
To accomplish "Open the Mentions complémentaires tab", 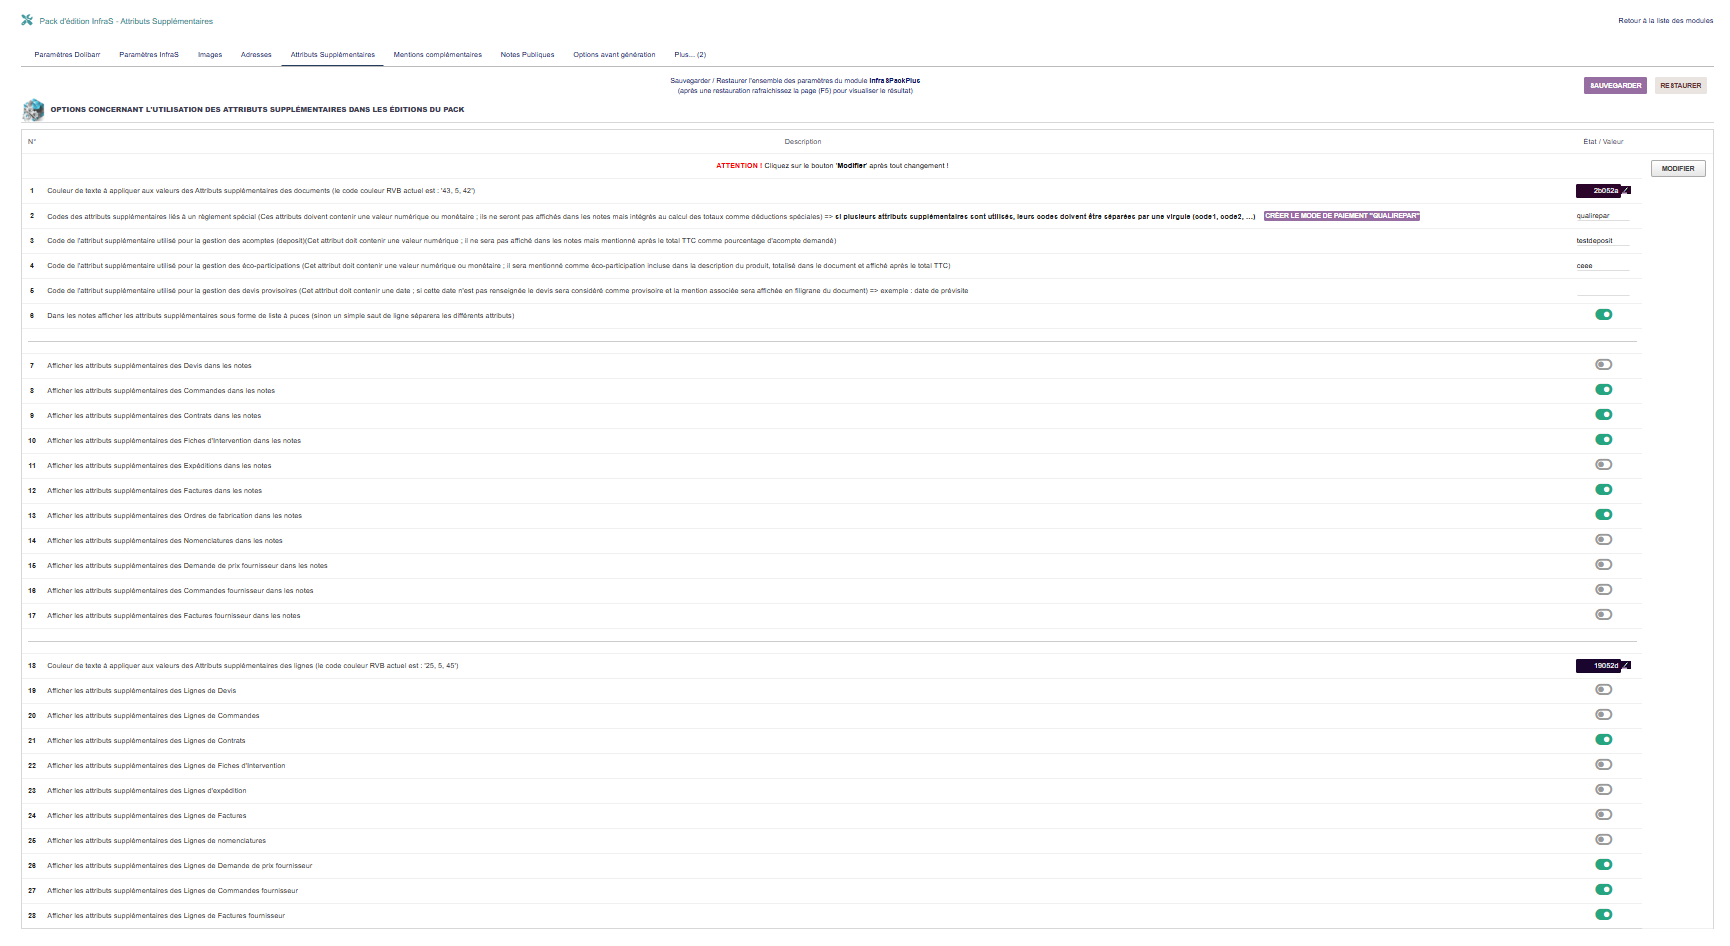I will coord(437,55).
